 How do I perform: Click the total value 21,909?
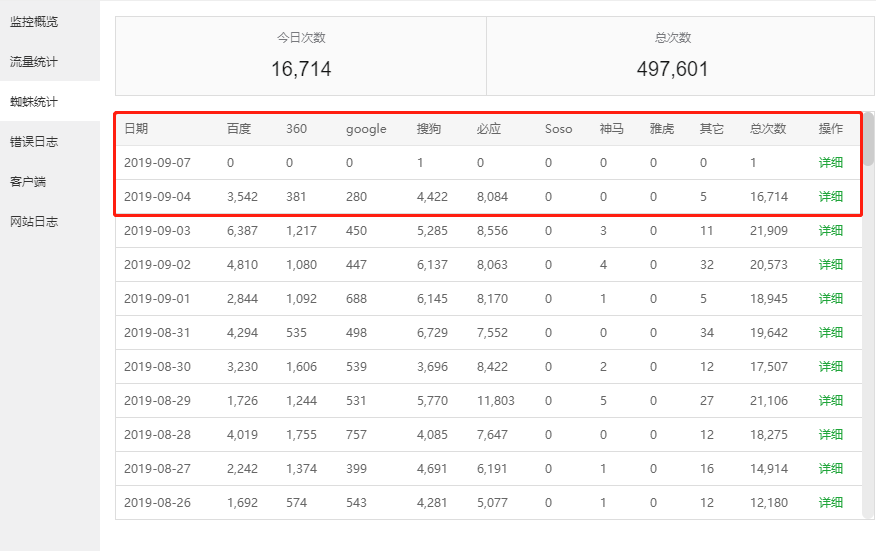(x=769, y=231)
